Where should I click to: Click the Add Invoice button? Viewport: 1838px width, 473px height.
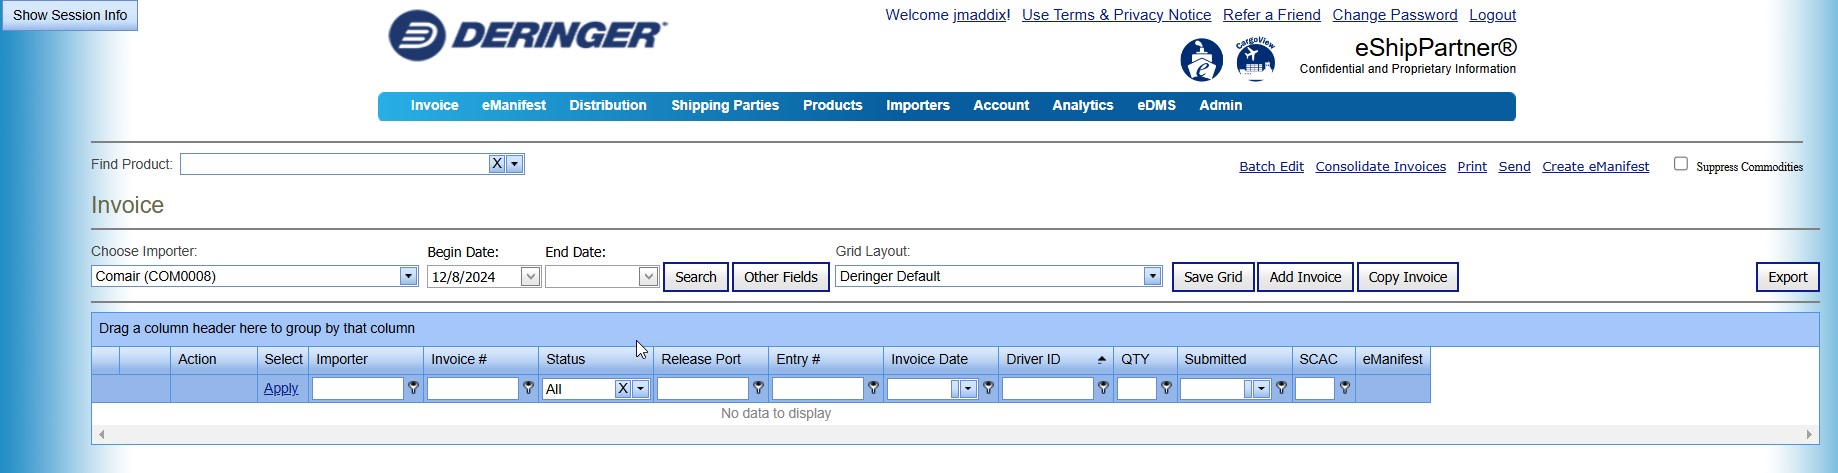(x=1304, y=277)
